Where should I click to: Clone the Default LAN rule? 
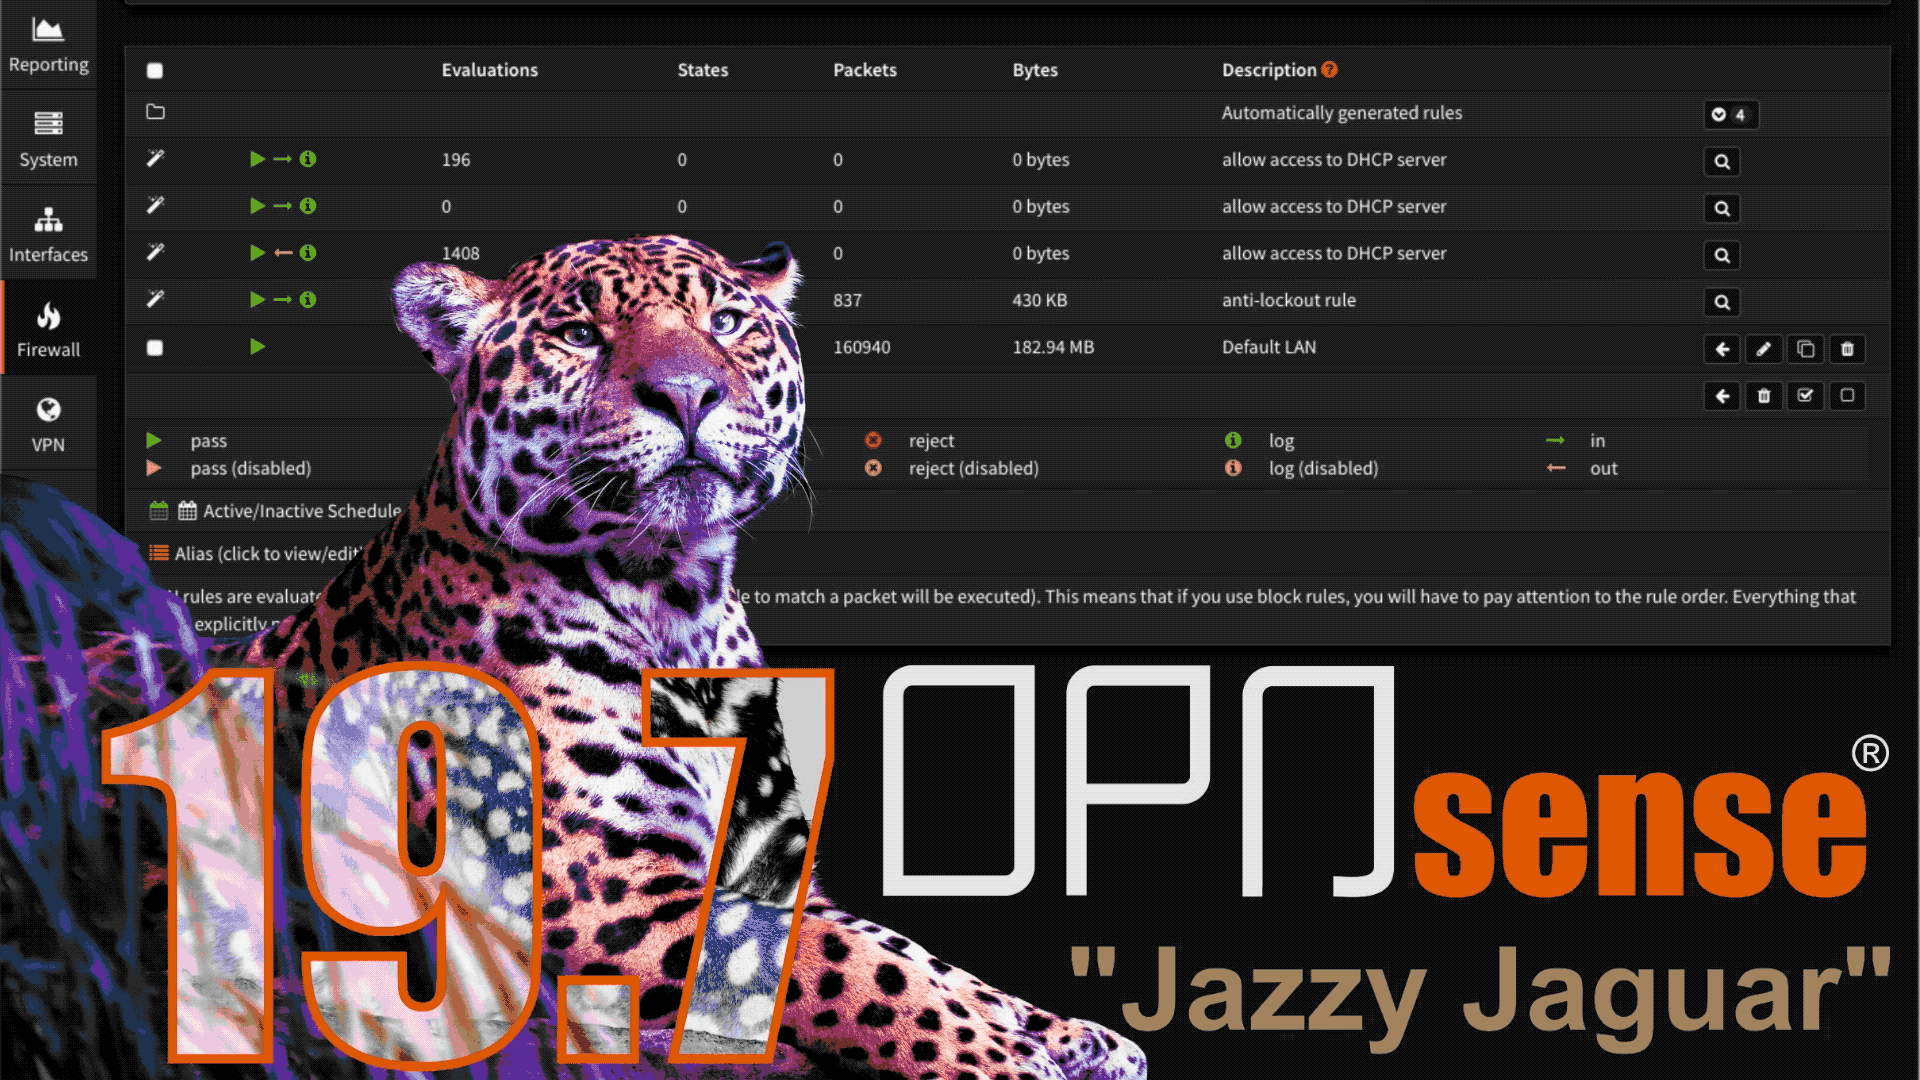(x=1805, y=349)
